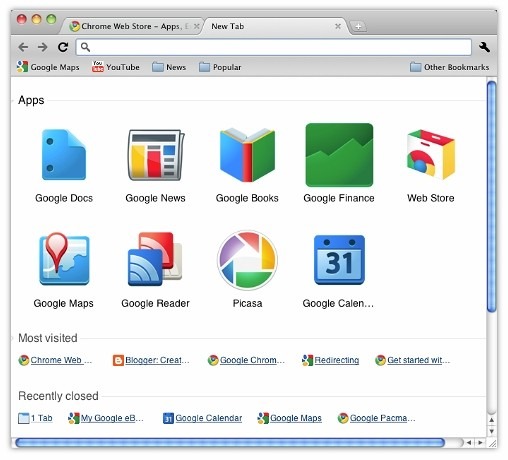Click the address bar search field

click(x=274, y=47)
